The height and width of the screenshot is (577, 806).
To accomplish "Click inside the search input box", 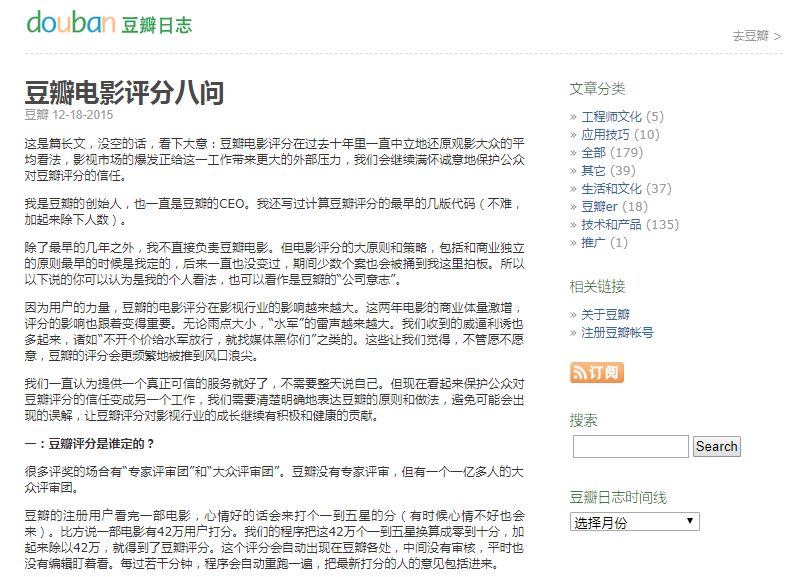I will 628,447.
